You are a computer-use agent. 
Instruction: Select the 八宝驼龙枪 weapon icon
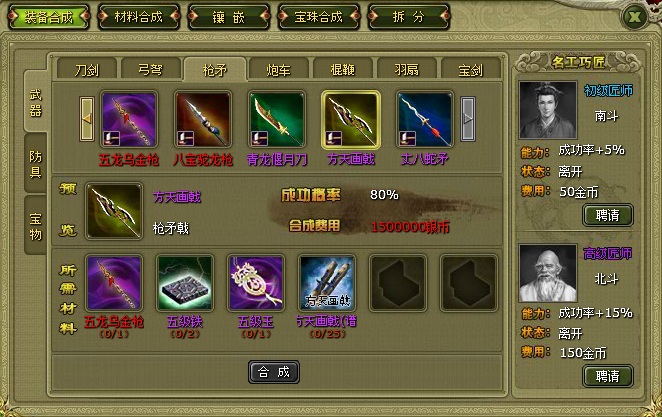[203, 120]
